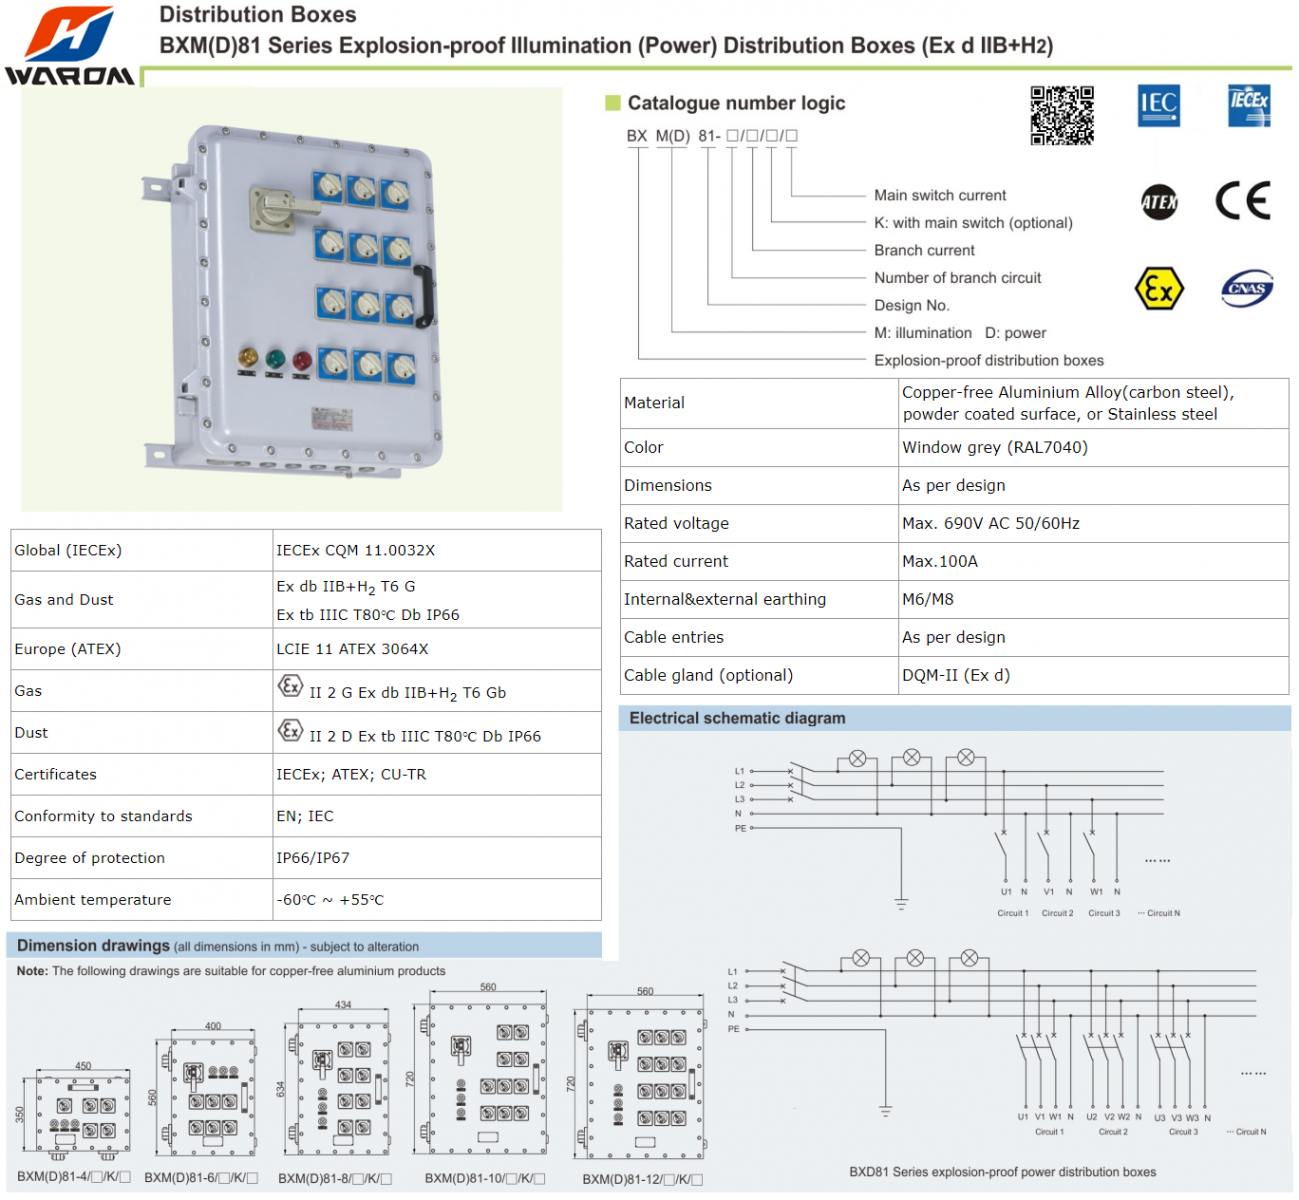The image size is (1299, 1200).
Task: Click the CNAS accreditation logo
Action: click(1247, 288)
